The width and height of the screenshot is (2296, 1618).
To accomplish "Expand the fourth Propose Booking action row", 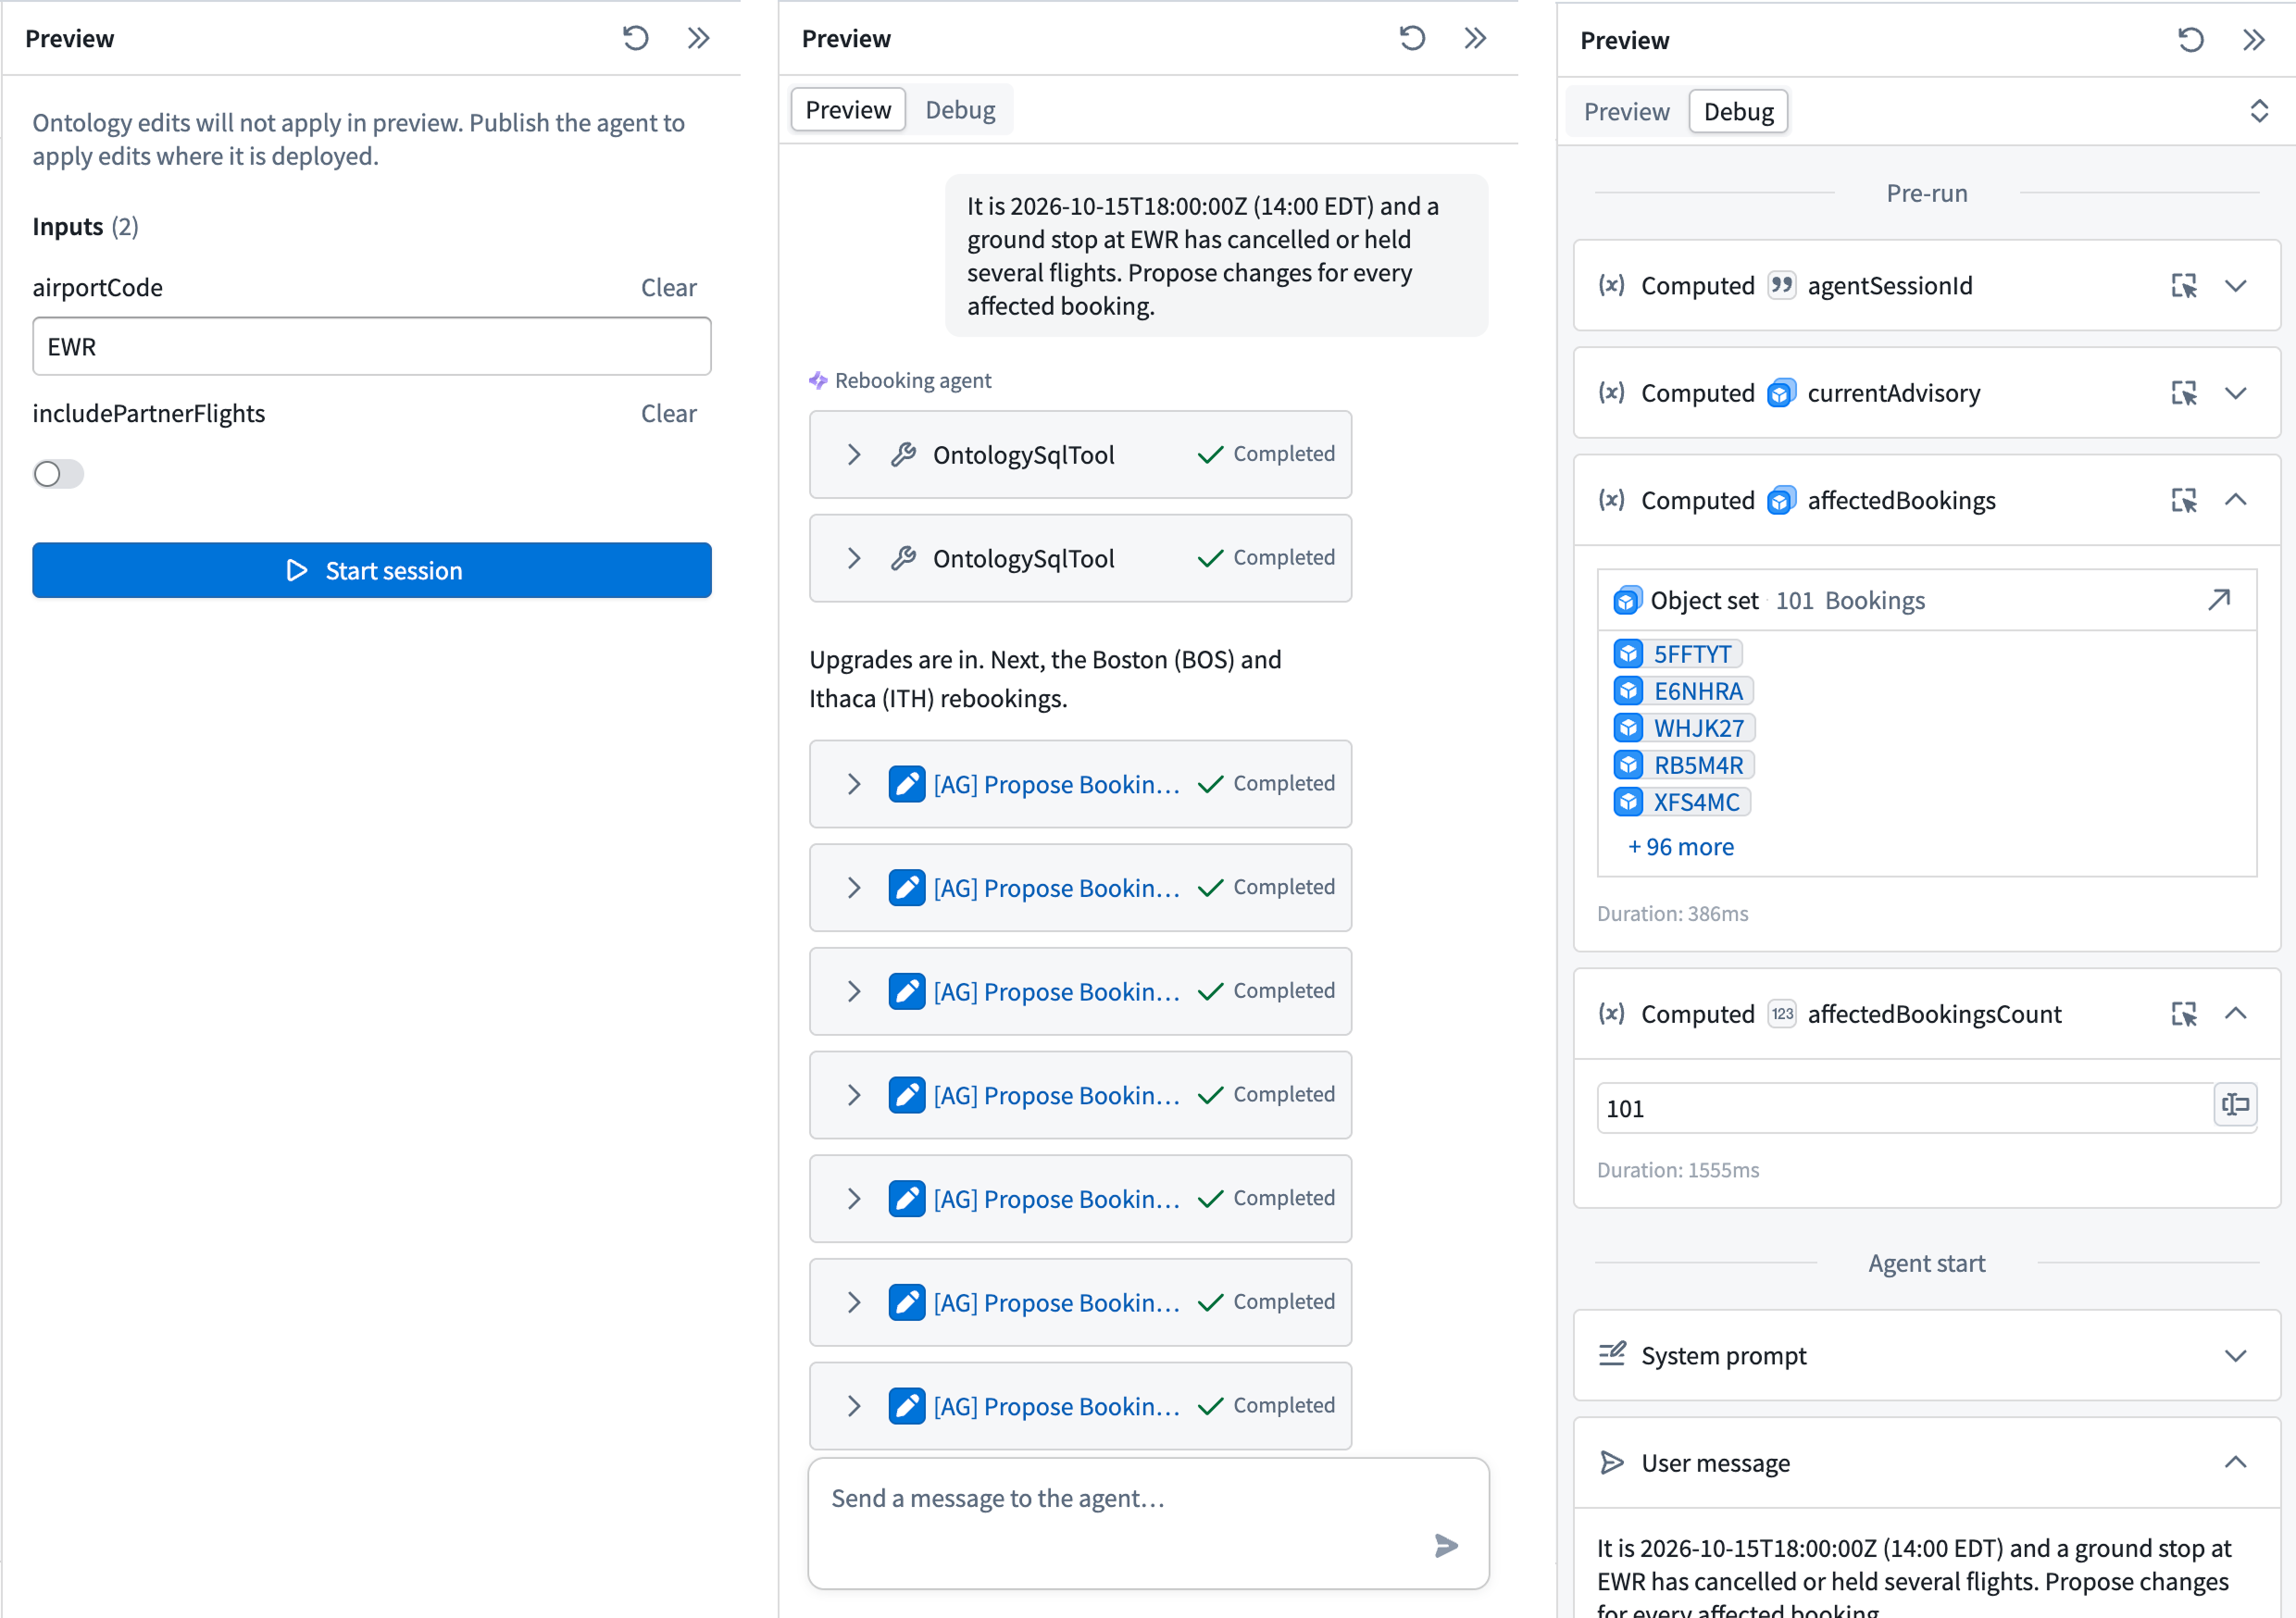I will click(x=854, y=1095).
